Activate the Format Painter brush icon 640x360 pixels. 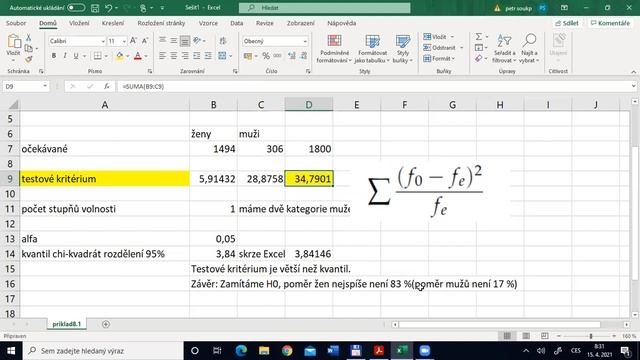(x=29, y=59)
